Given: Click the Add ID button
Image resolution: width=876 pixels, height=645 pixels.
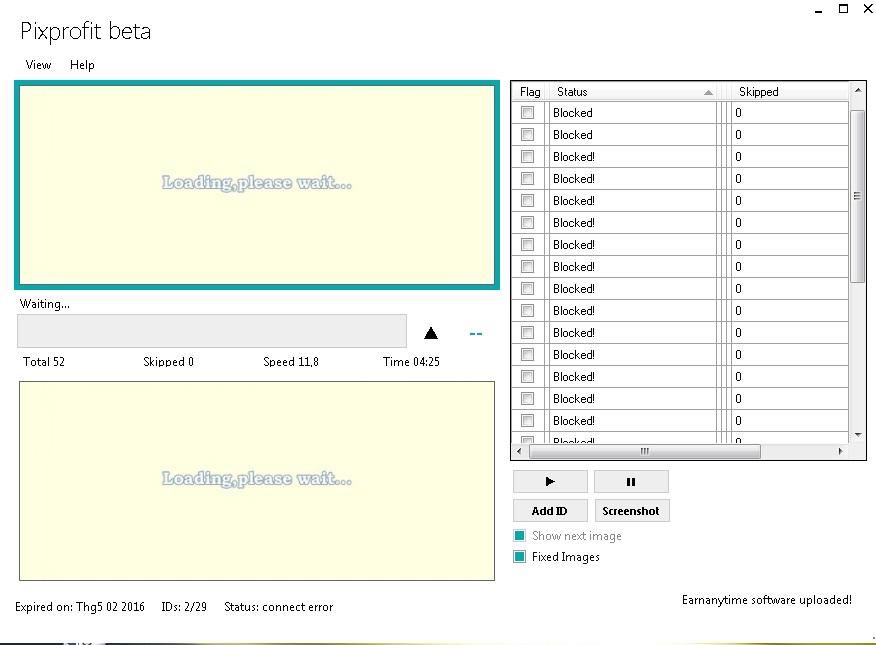Looking at the screenshot, I should (x=550, y=510).
